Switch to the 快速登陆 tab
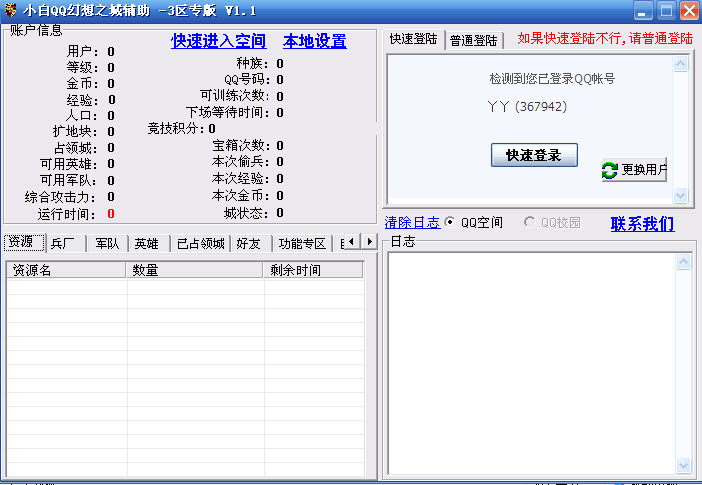The width and height of the screenshot is (702, 485). pyautogui.click(x=413, y=39)
